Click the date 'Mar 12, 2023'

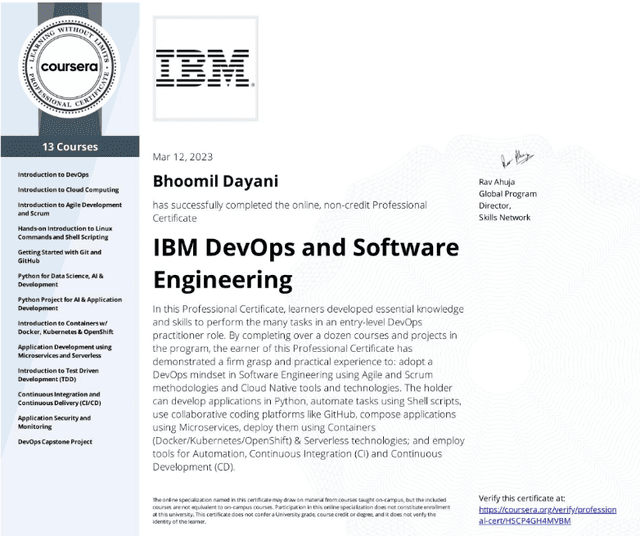tap(182, 157)
